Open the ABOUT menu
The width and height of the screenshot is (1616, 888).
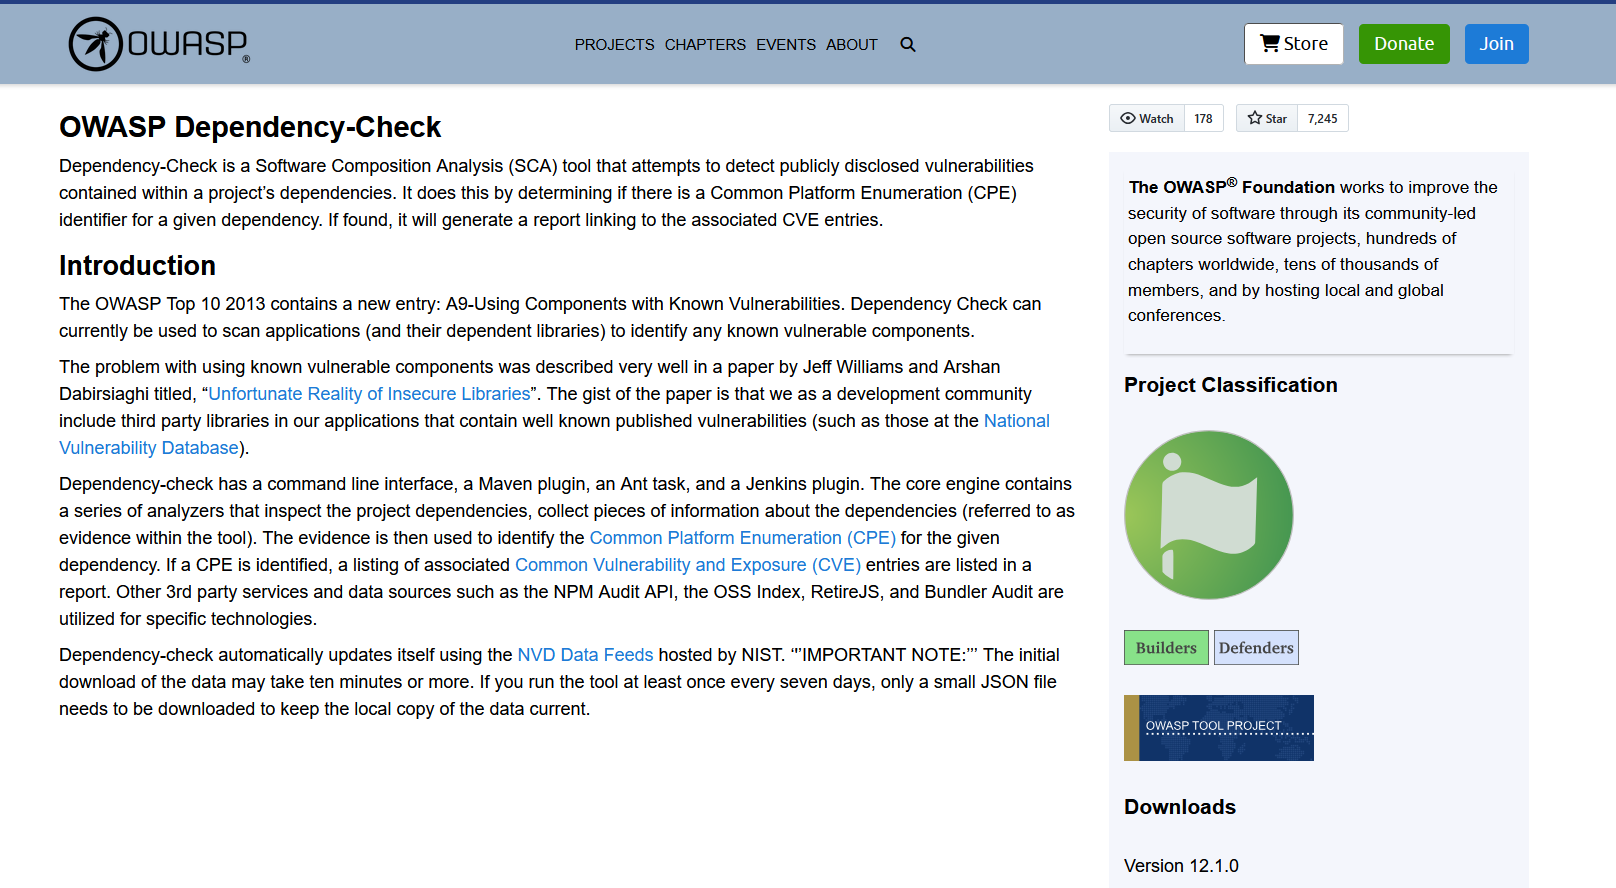point(852,44)
